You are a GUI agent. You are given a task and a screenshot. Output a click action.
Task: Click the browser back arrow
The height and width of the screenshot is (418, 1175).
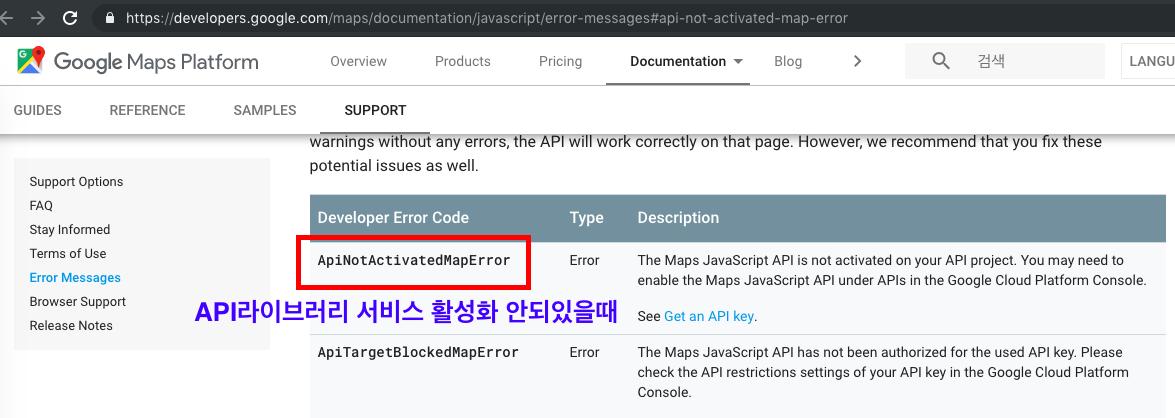click(6, 17)
